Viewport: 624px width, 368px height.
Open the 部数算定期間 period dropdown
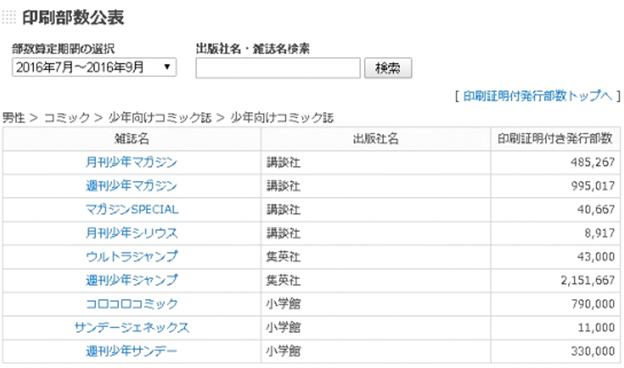click(94, 67)
